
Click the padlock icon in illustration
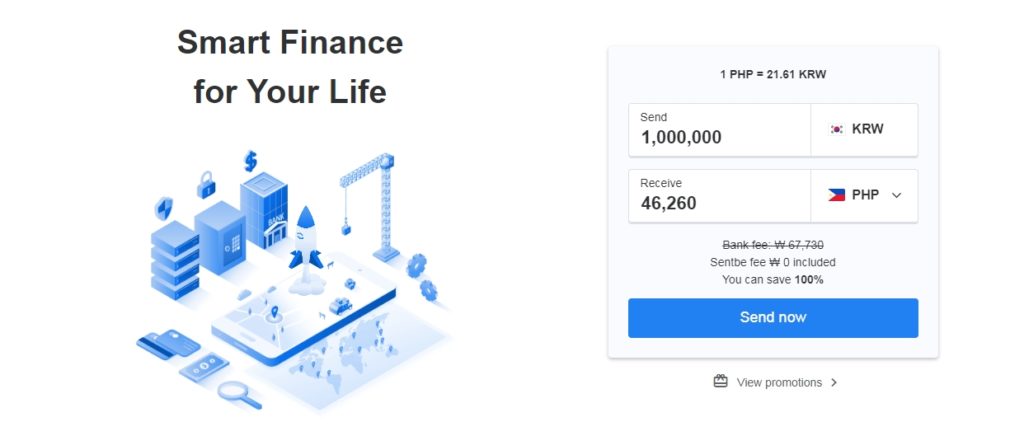pyautogui.click(x=207, y=184)
